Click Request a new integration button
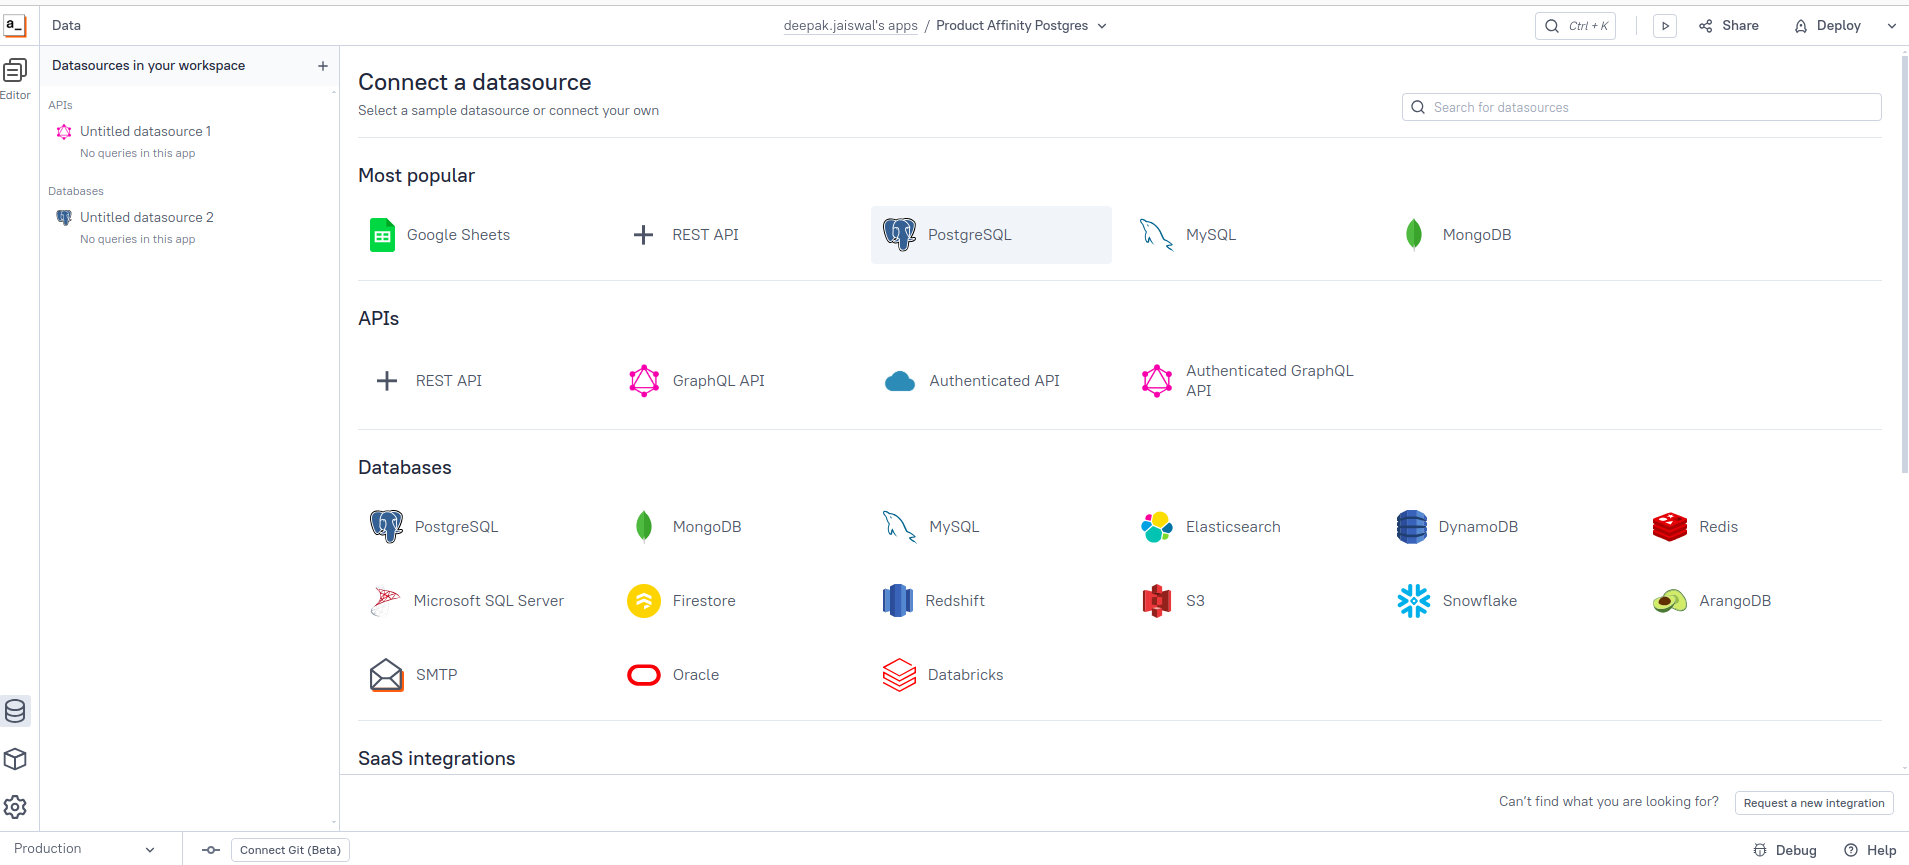1909x865 pixels. pyautogui.click(x=1814, y=803)
